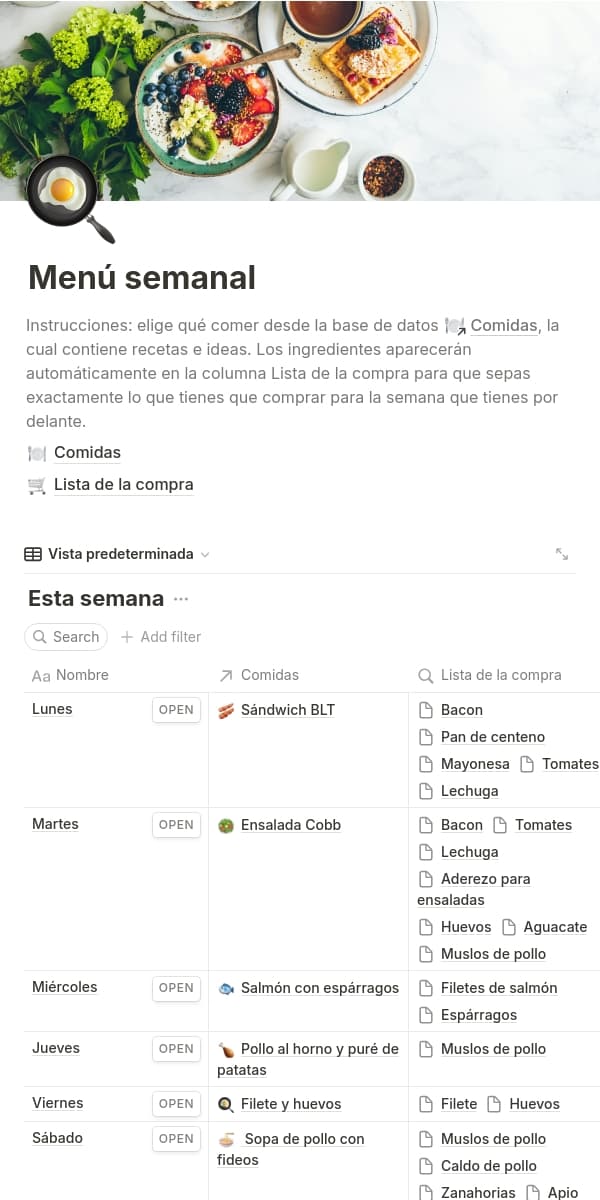Click the salmon fish icon in Miércoles row
Image resolution: width=600 pixels, height=1200 pixels.
pyautogui.click(x=226, y=988)
